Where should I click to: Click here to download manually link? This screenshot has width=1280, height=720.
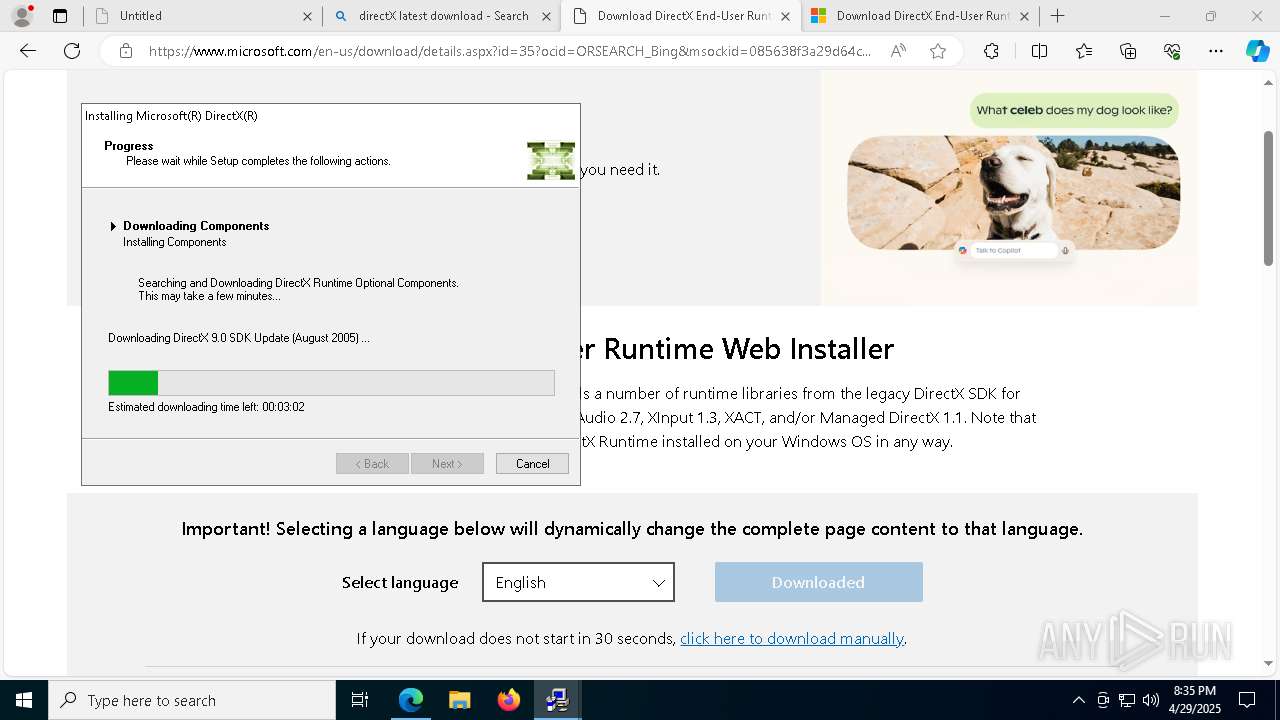pyautogui.click(x=792, y=638)
